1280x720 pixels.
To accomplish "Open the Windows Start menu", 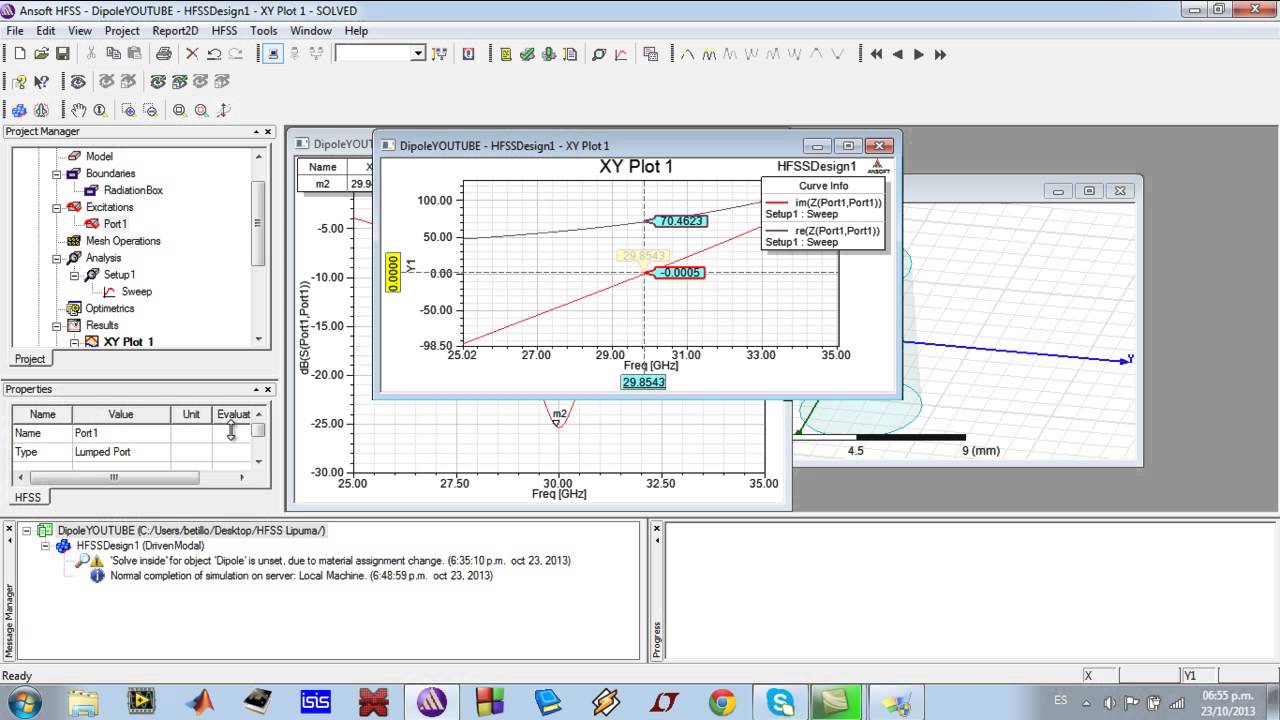I will point(22,702).
